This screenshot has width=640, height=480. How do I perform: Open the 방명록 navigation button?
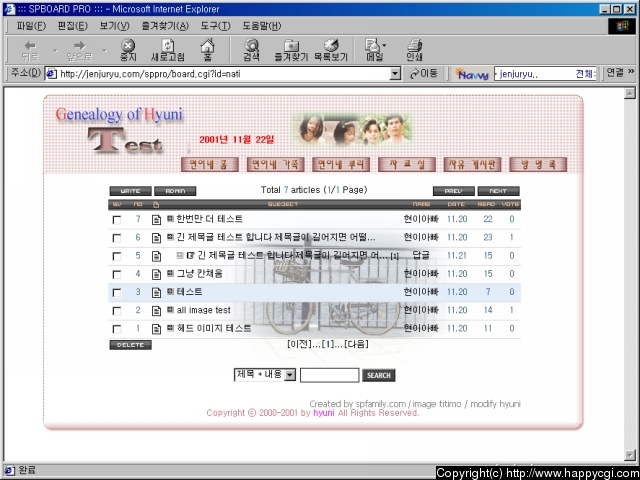click(538, 164)
